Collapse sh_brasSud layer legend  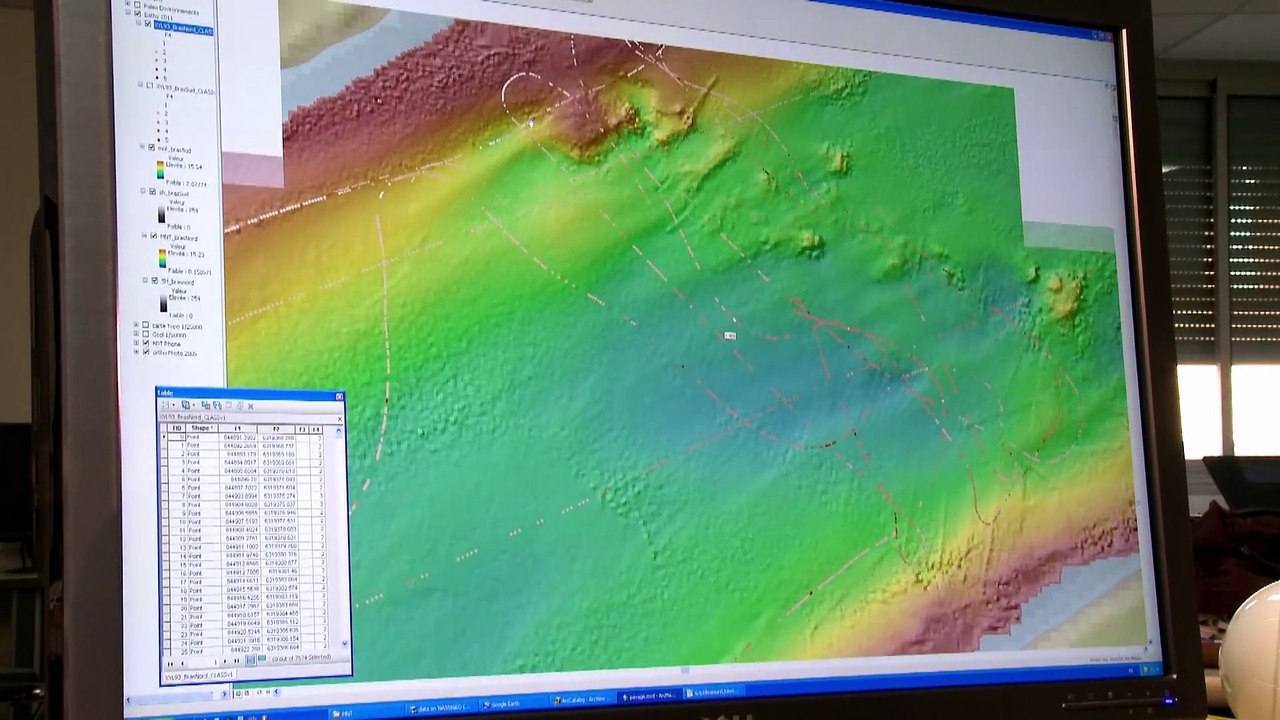143,191
